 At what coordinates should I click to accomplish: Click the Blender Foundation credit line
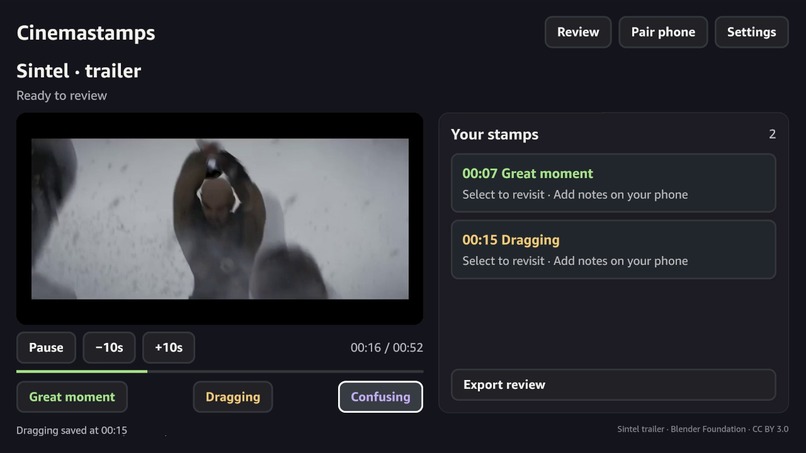pyautogui.click(x=703, y=429)
